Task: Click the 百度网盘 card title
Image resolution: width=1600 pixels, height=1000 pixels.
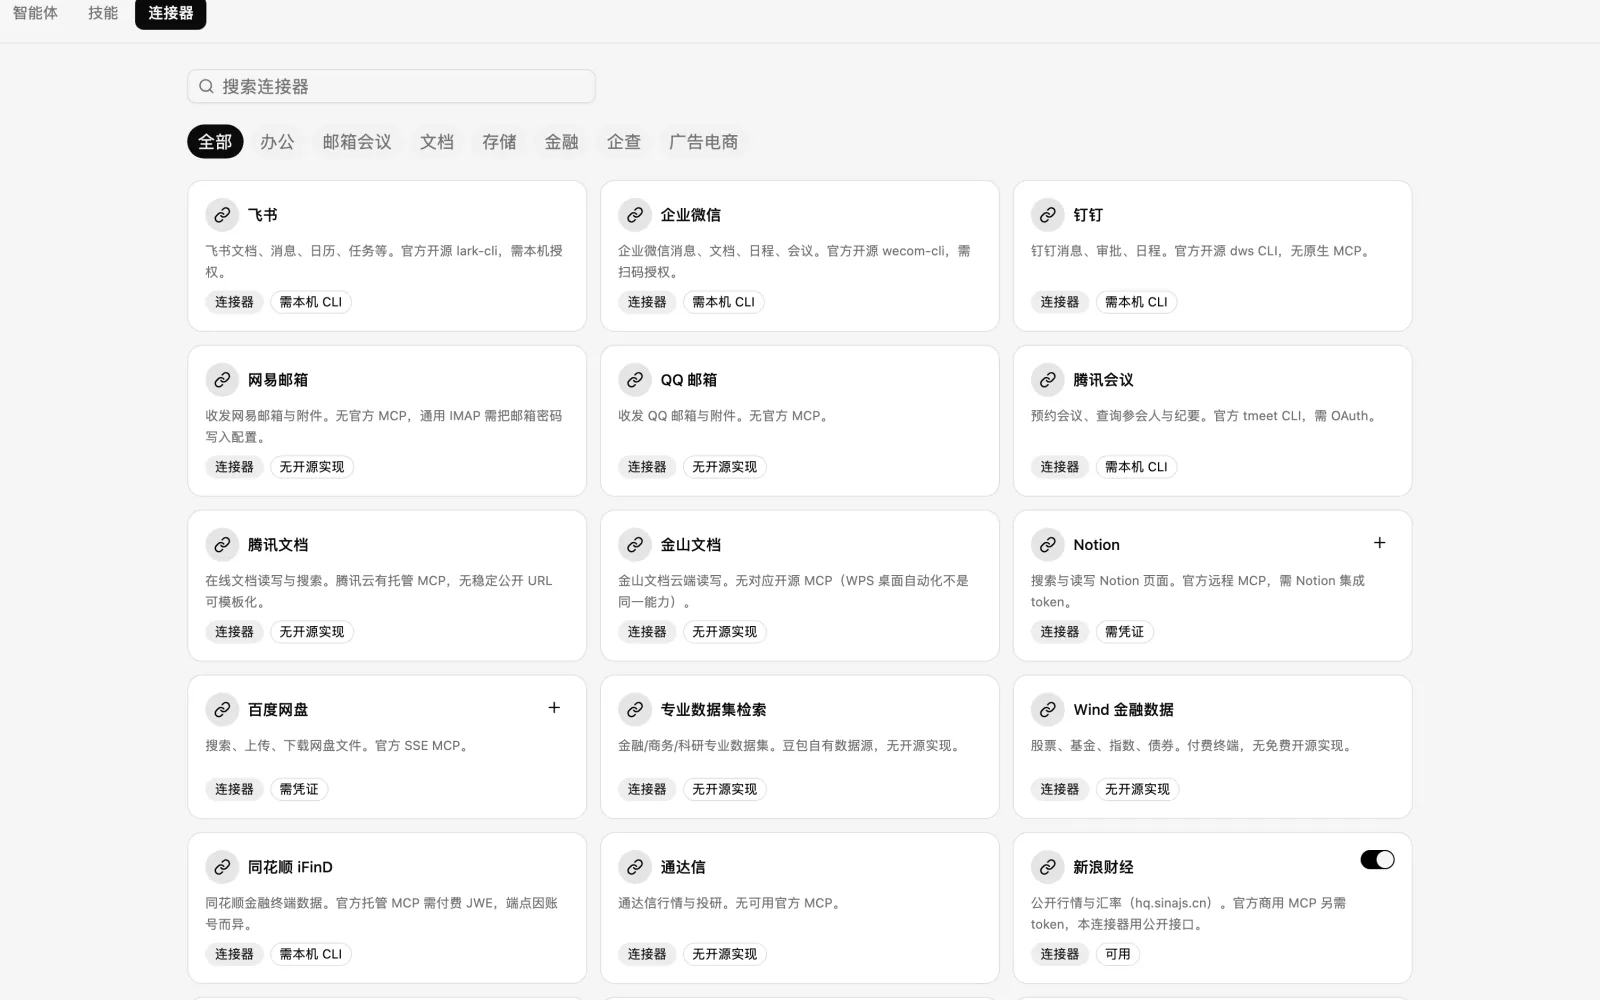Action: tap(278, 710)
